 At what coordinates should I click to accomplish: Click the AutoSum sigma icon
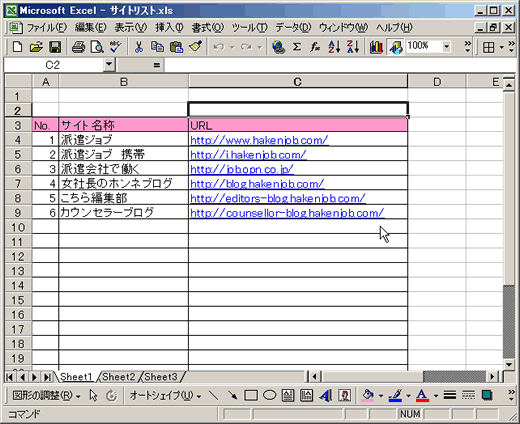tap(297, 47)
